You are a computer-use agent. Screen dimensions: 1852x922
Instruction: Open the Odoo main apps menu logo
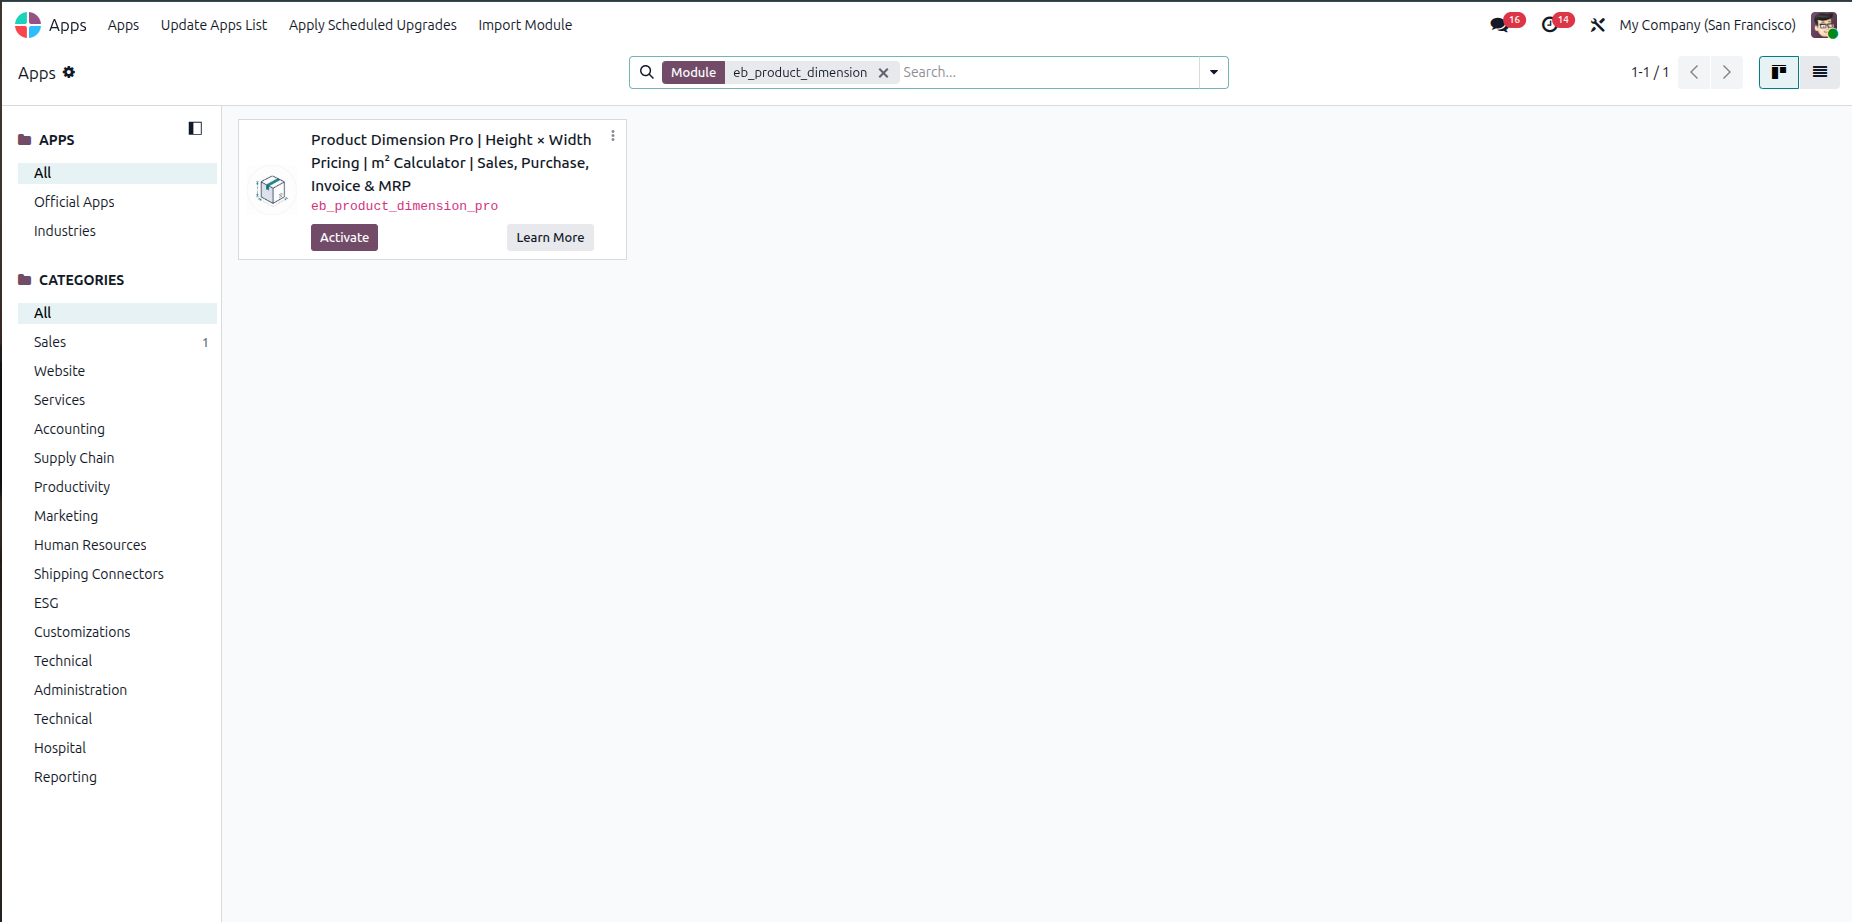(x=28, y=25)
